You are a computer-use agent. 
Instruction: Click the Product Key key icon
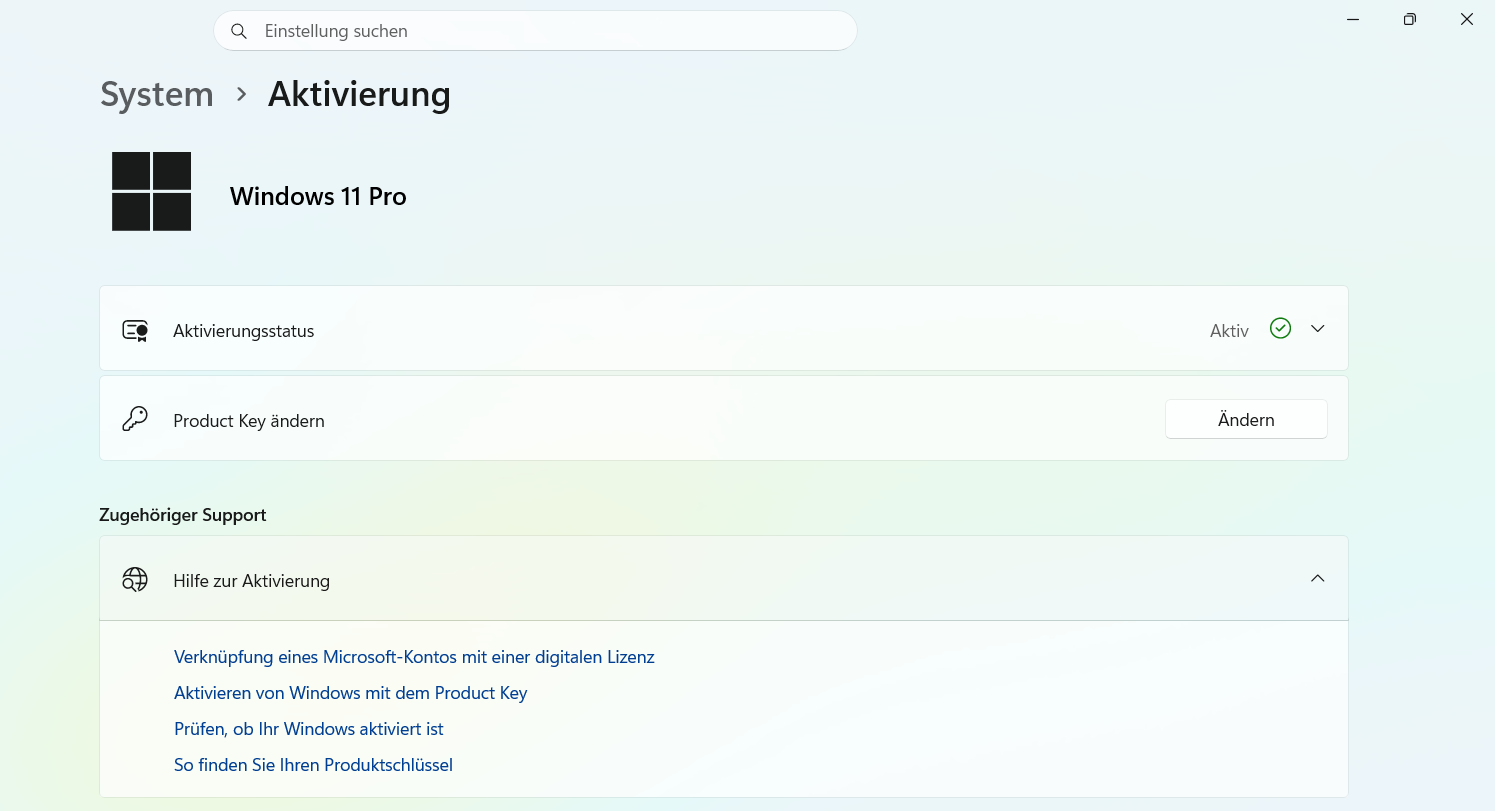coord(135,420)
